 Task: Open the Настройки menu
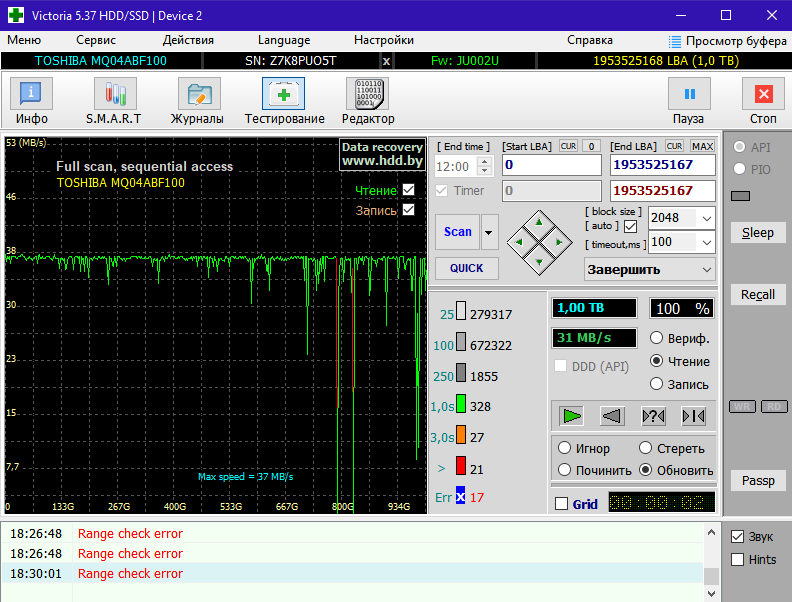383,40
